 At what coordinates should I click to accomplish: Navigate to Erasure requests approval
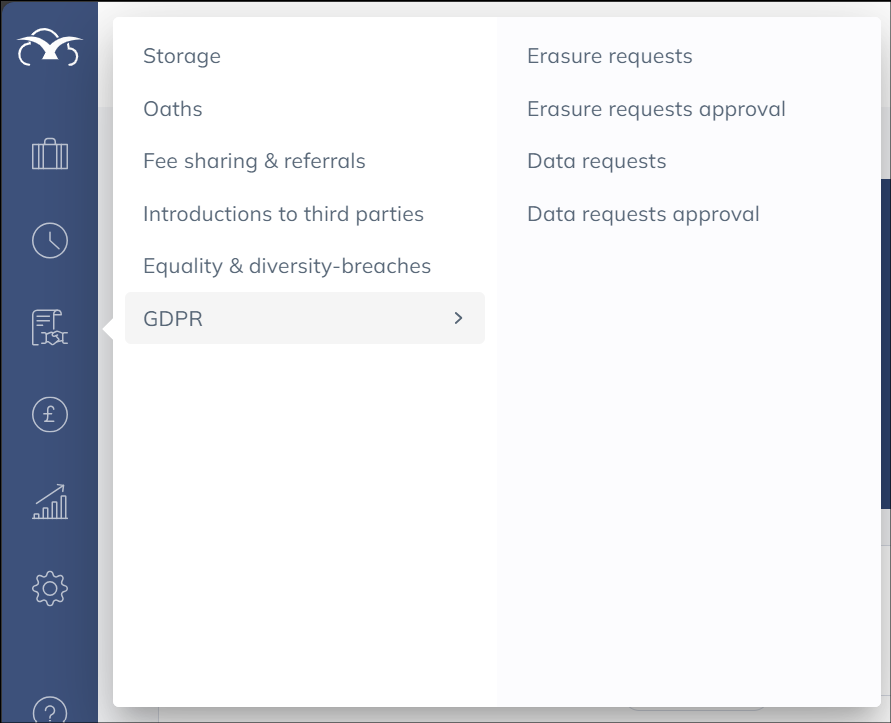pos(656,109)
